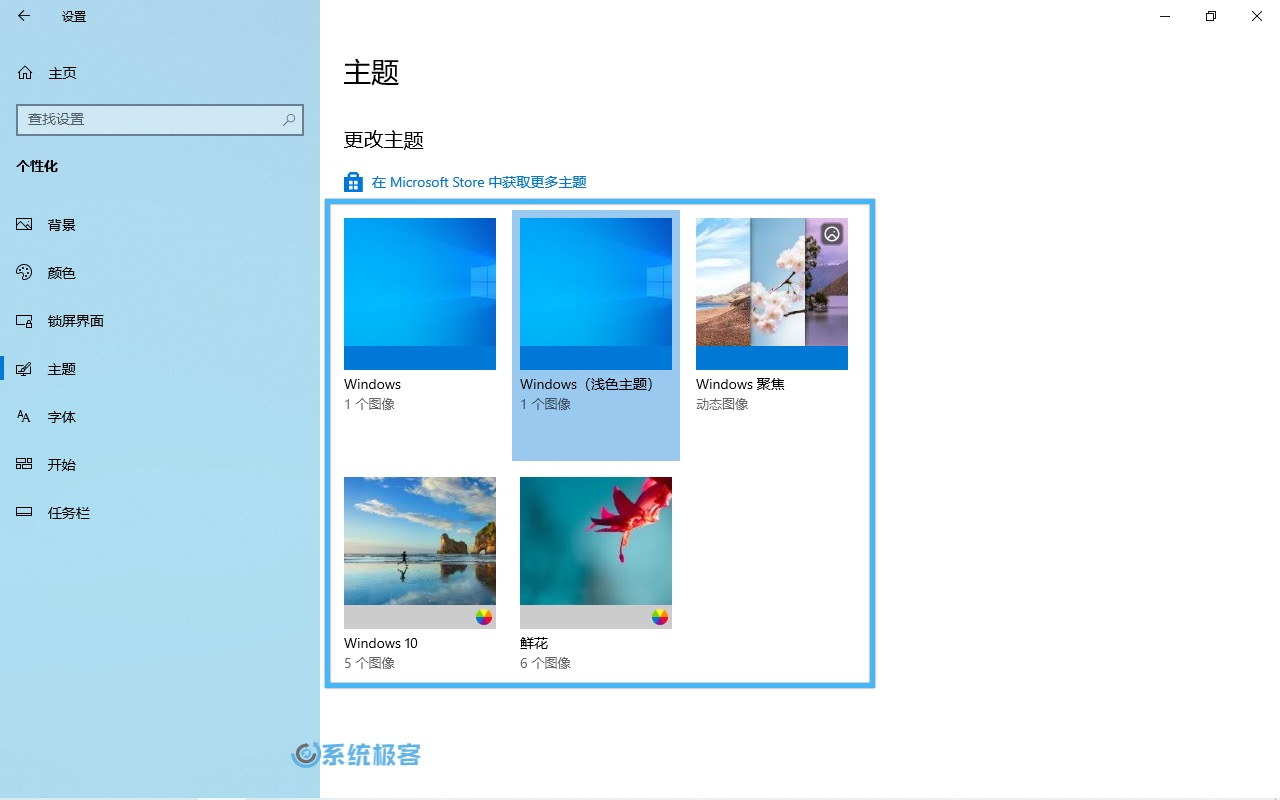Go to 主页 settings home

point(160,73)
